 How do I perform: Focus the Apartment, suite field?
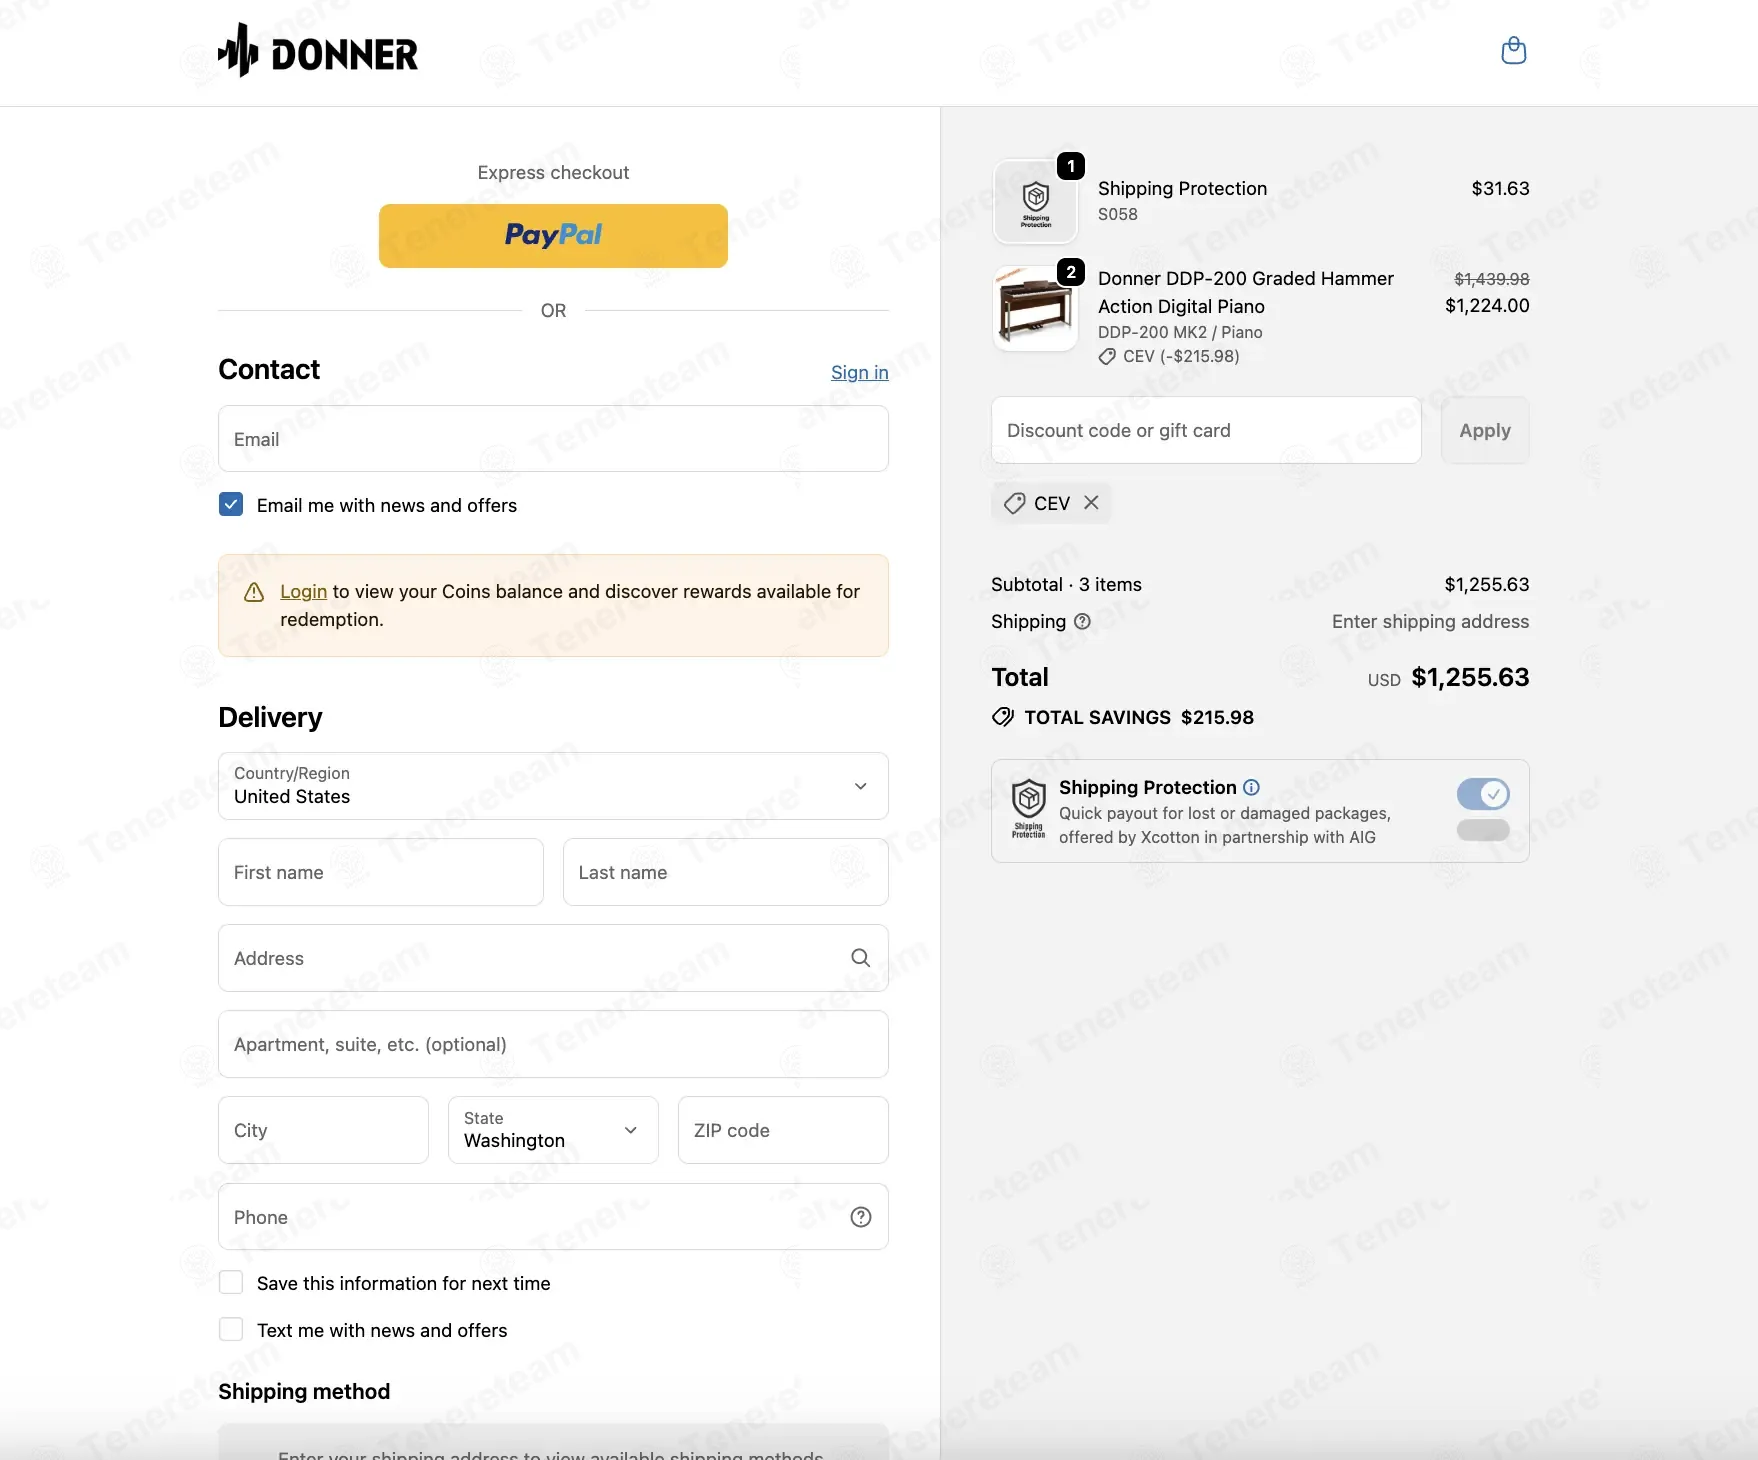[553, 1044]
